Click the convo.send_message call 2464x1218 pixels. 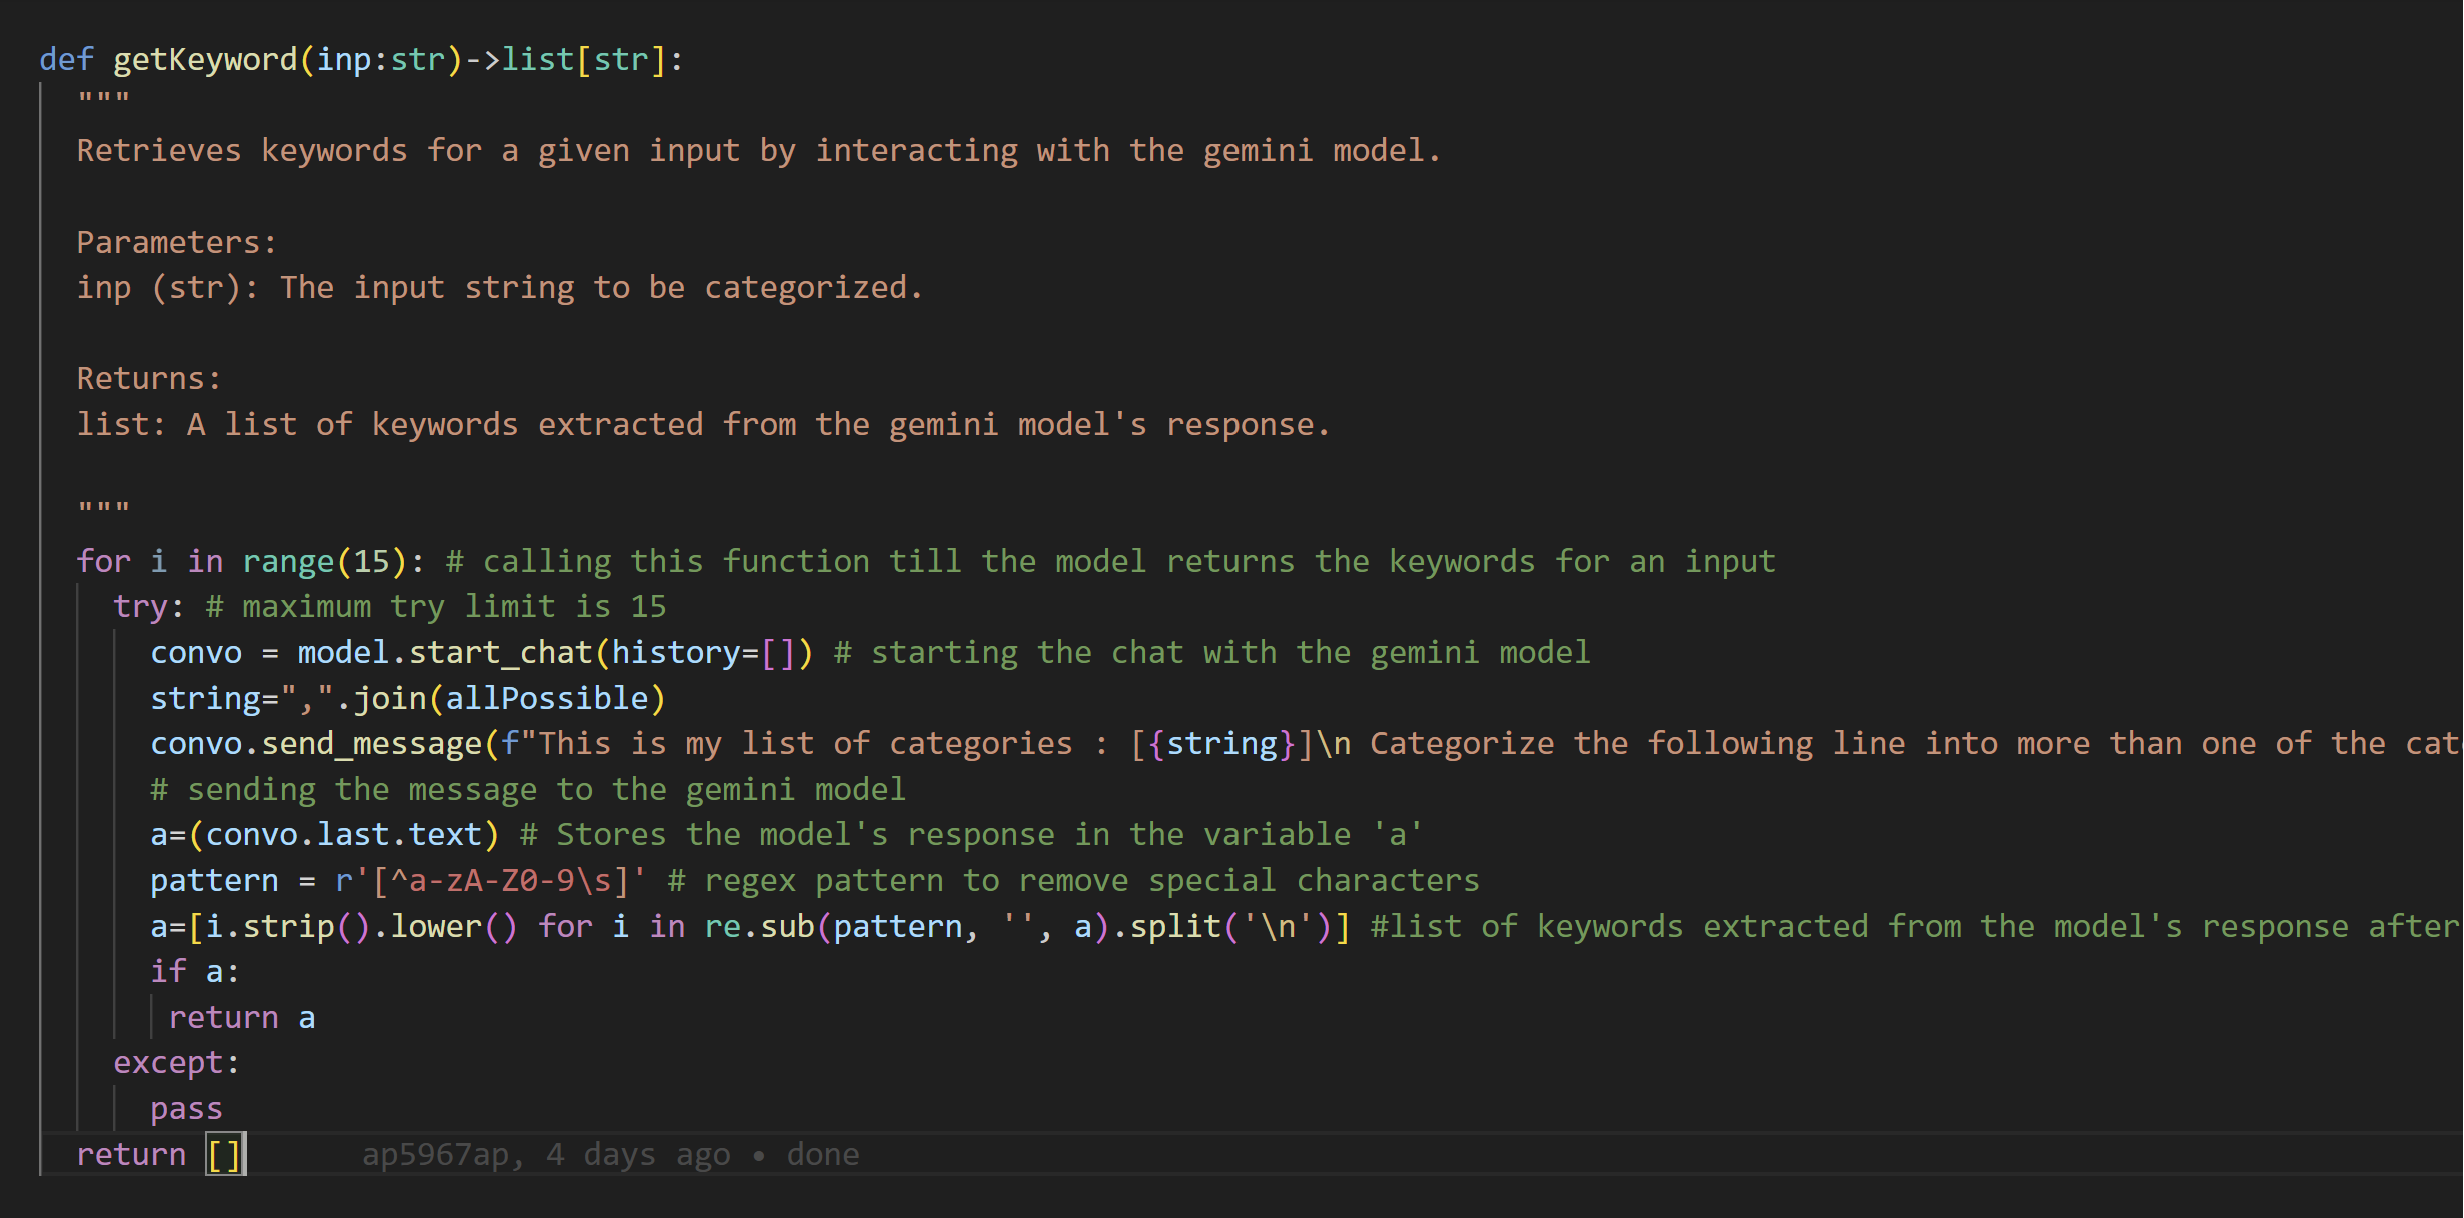316,743
